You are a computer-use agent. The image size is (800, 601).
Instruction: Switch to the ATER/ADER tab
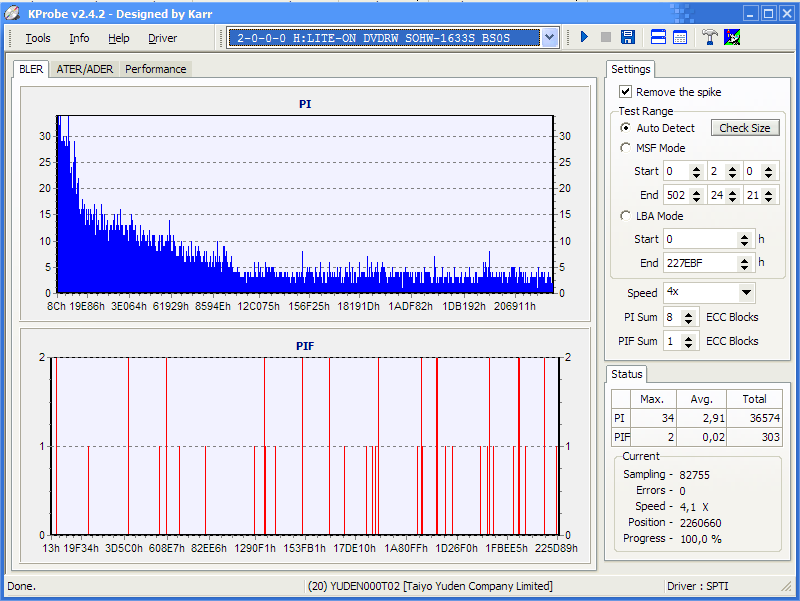coord(85,69)
